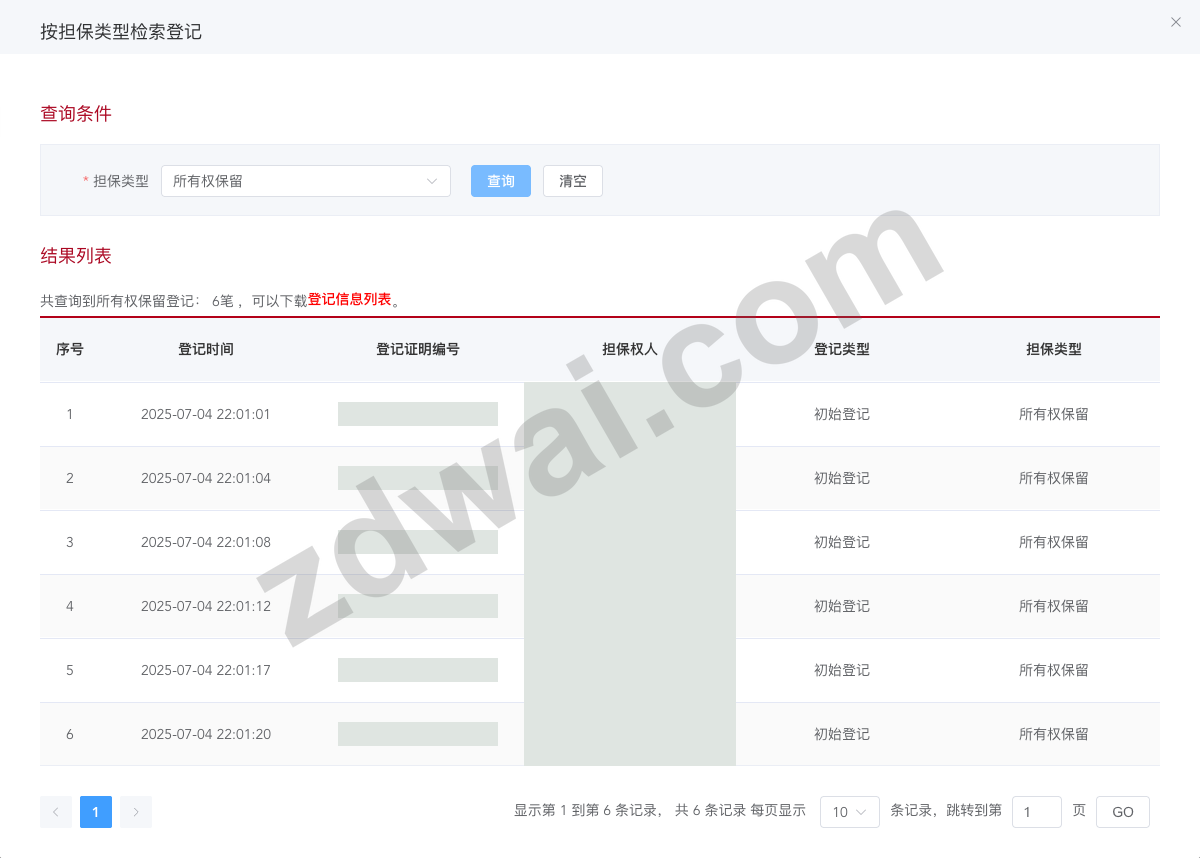This screenshot has height=858, width=1200.
Task: Select the row timestamp 2025-07-04 22:01:04
Action: 206,478
